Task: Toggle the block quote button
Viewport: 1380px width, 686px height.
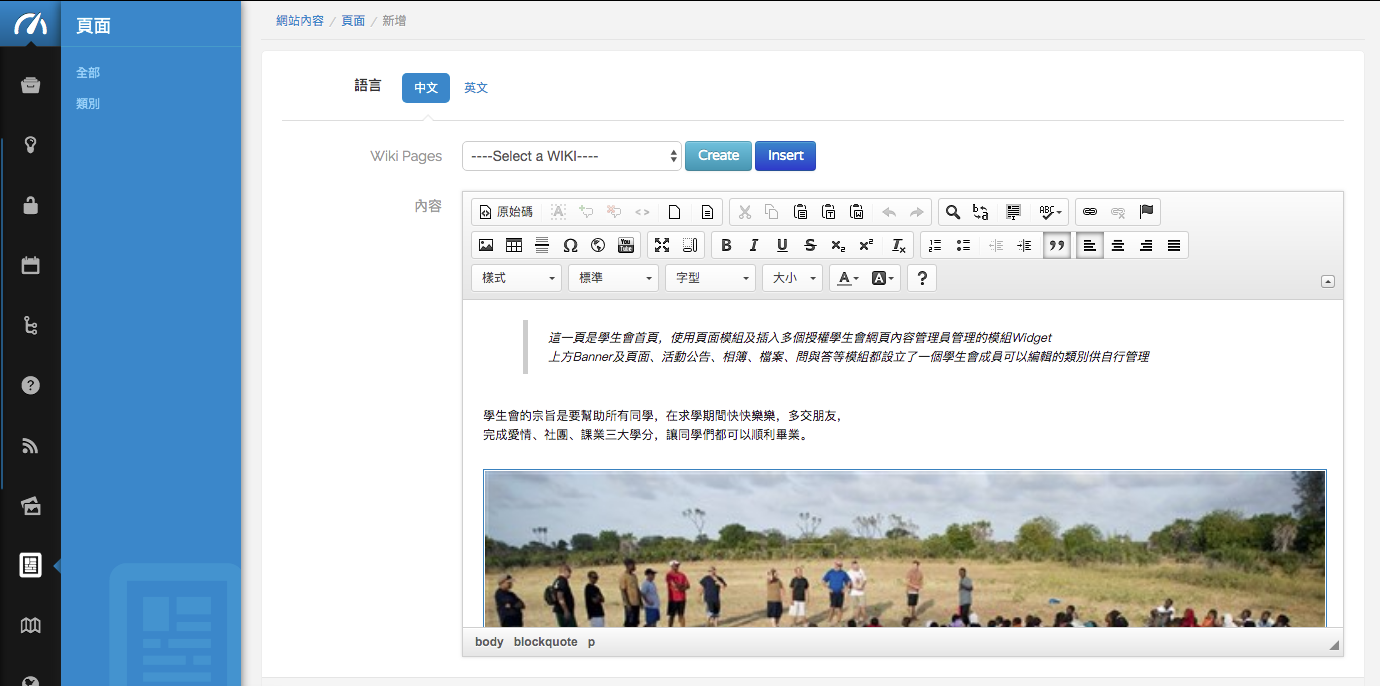Action: click(1054, 245)
